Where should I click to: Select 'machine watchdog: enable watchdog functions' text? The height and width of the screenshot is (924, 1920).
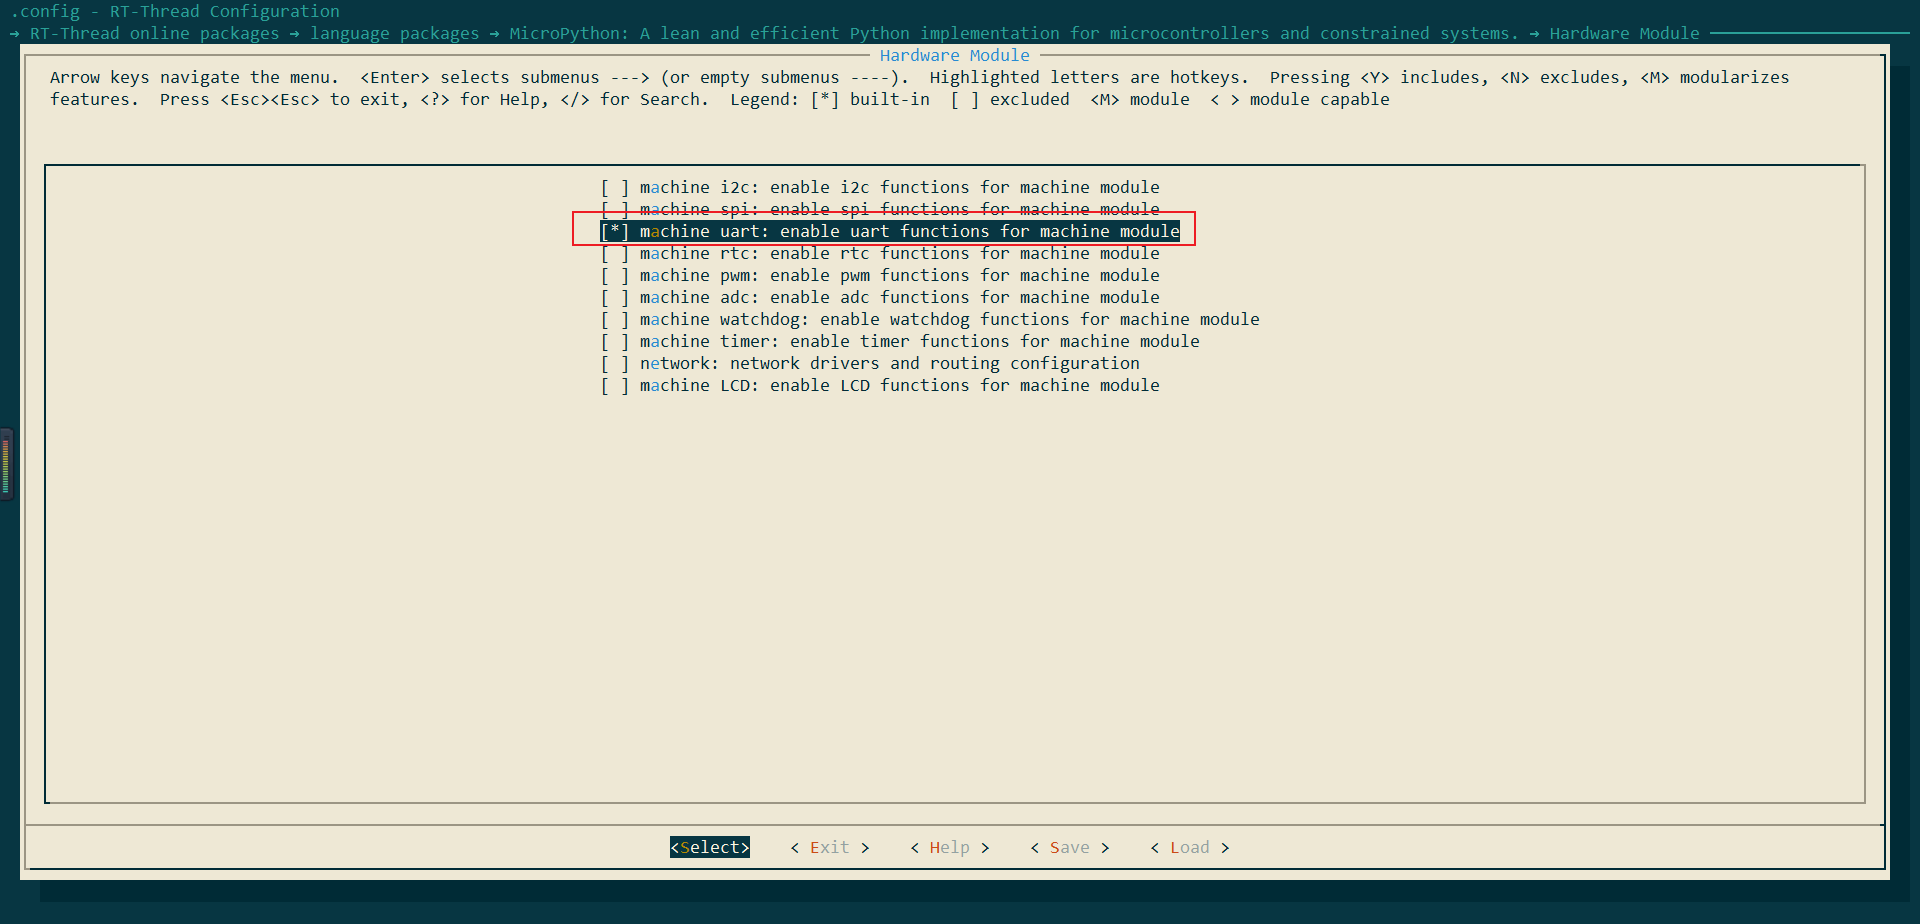[x=855, y=319]
